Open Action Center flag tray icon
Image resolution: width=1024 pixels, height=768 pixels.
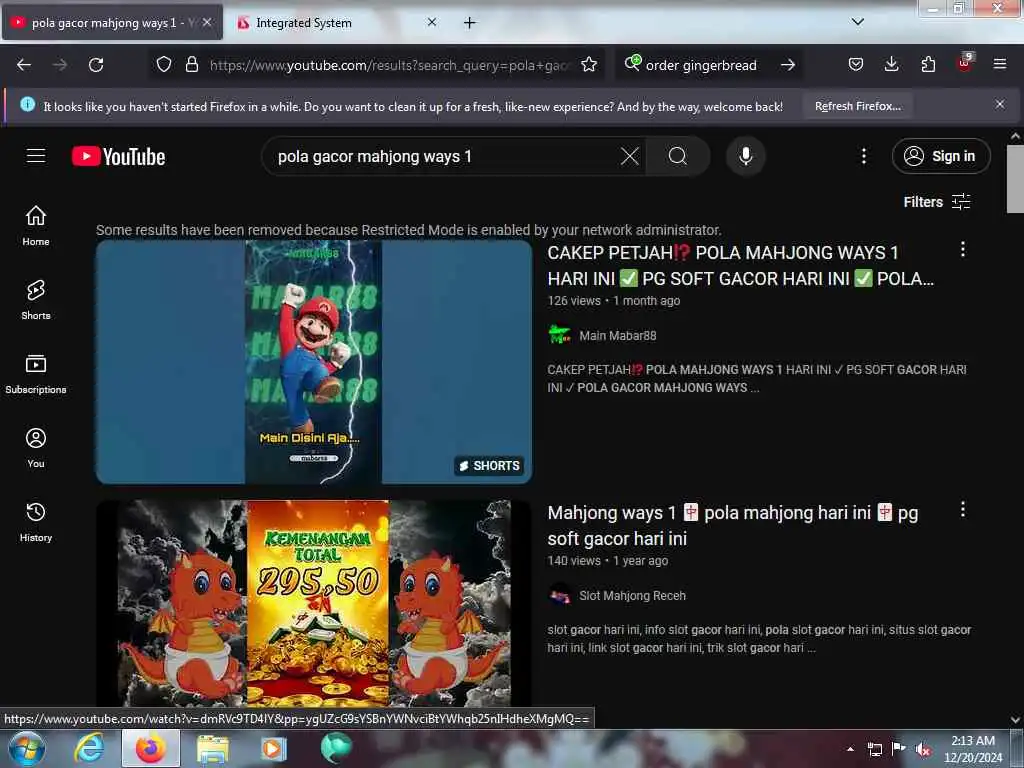pyautogui.click(x=899, y=749)
